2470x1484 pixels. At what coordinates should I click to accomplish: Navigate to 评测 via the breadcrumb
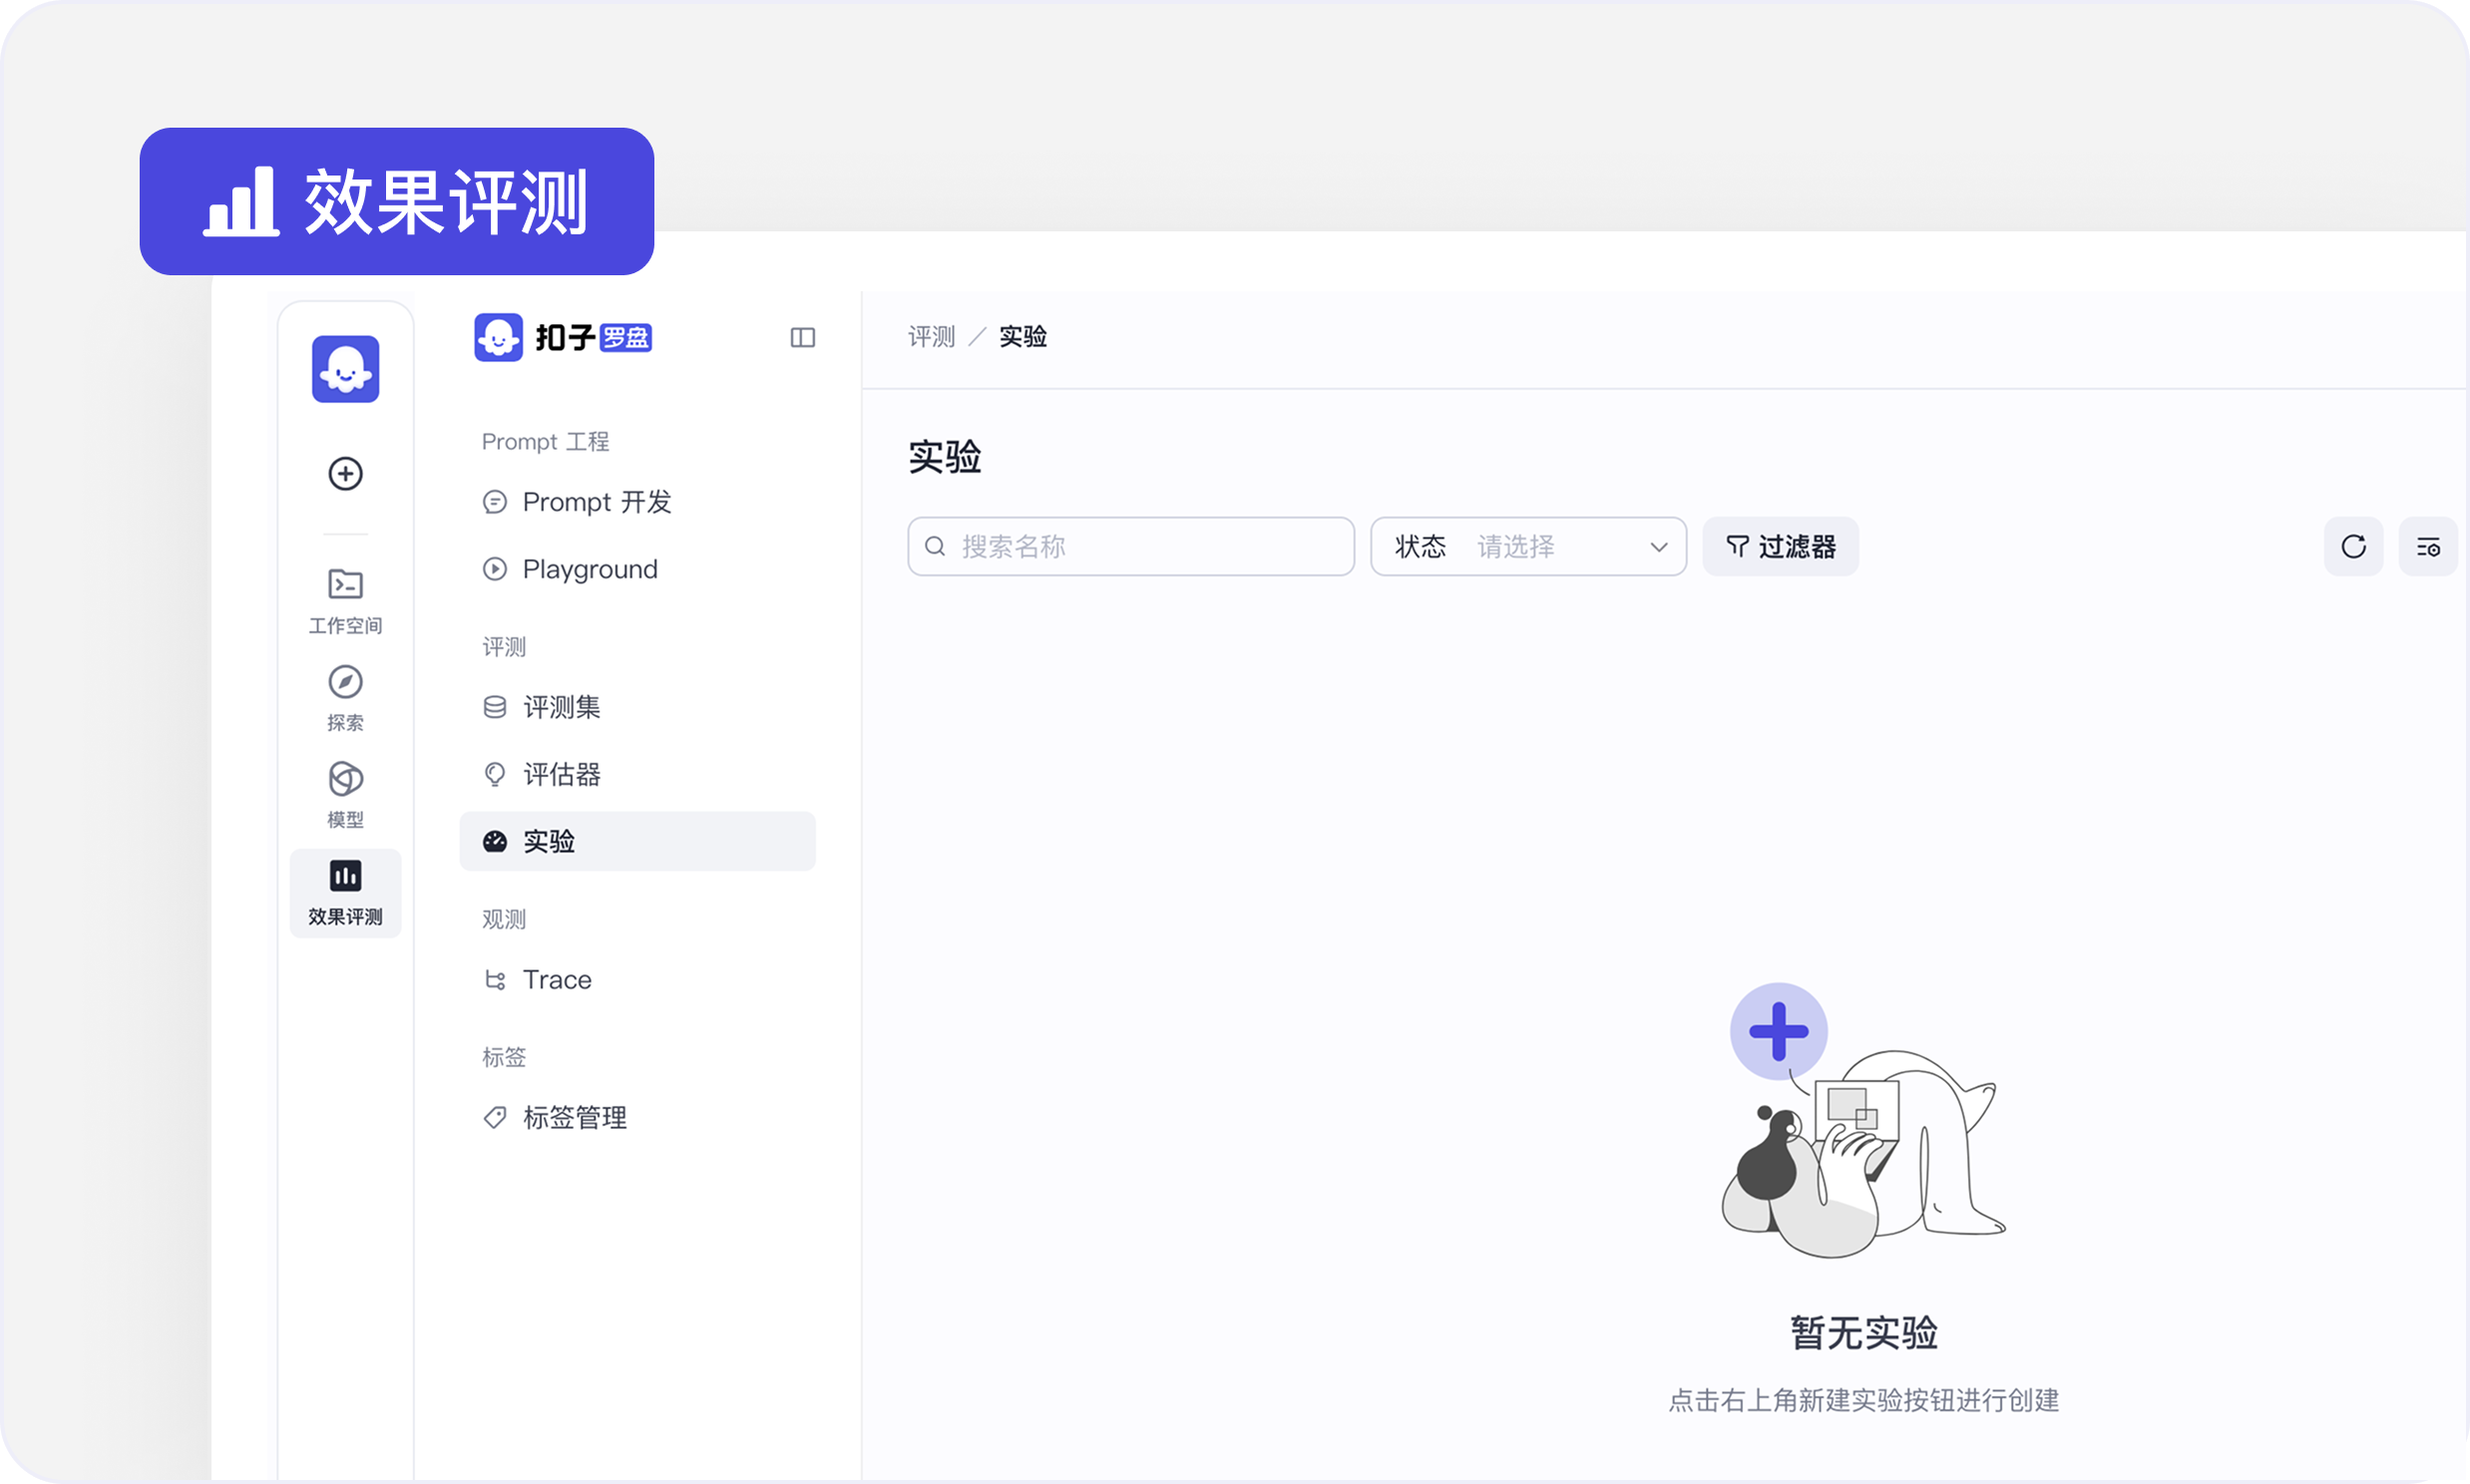pyautogui.click(x=930, y=337)
